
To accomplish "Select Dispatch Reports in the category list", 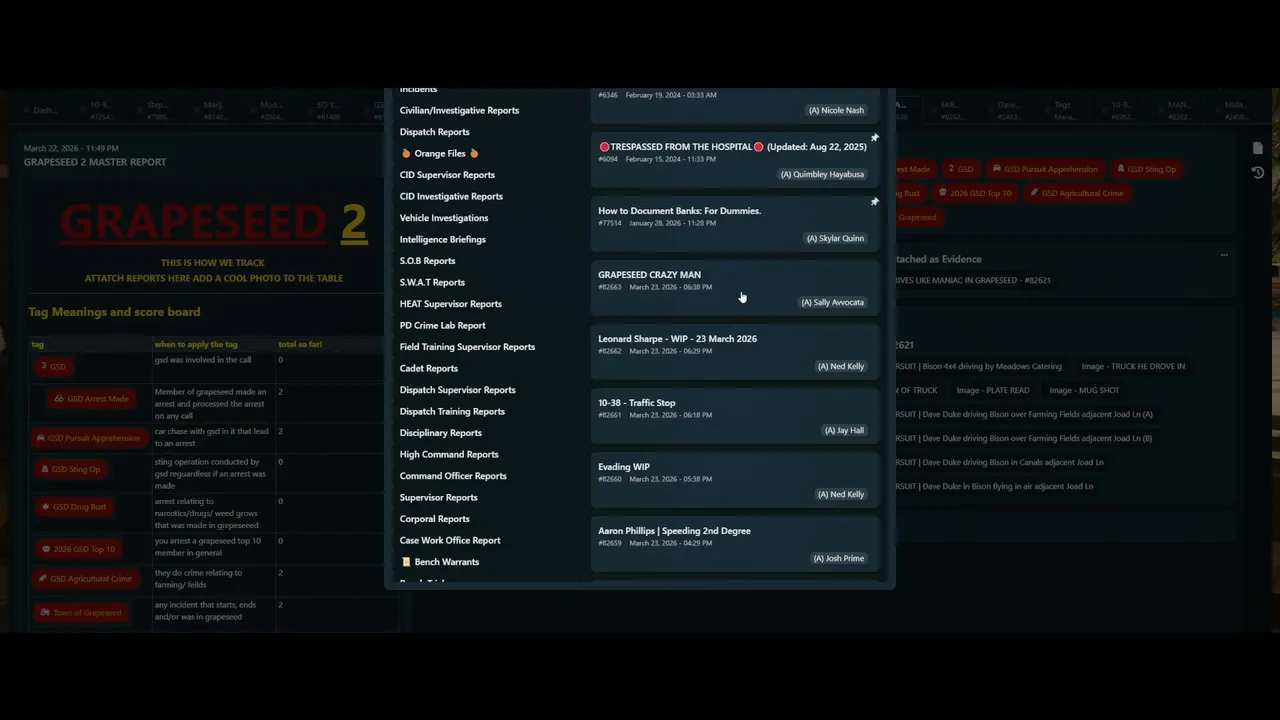I will pyautogui.click(x=434, y=132).
